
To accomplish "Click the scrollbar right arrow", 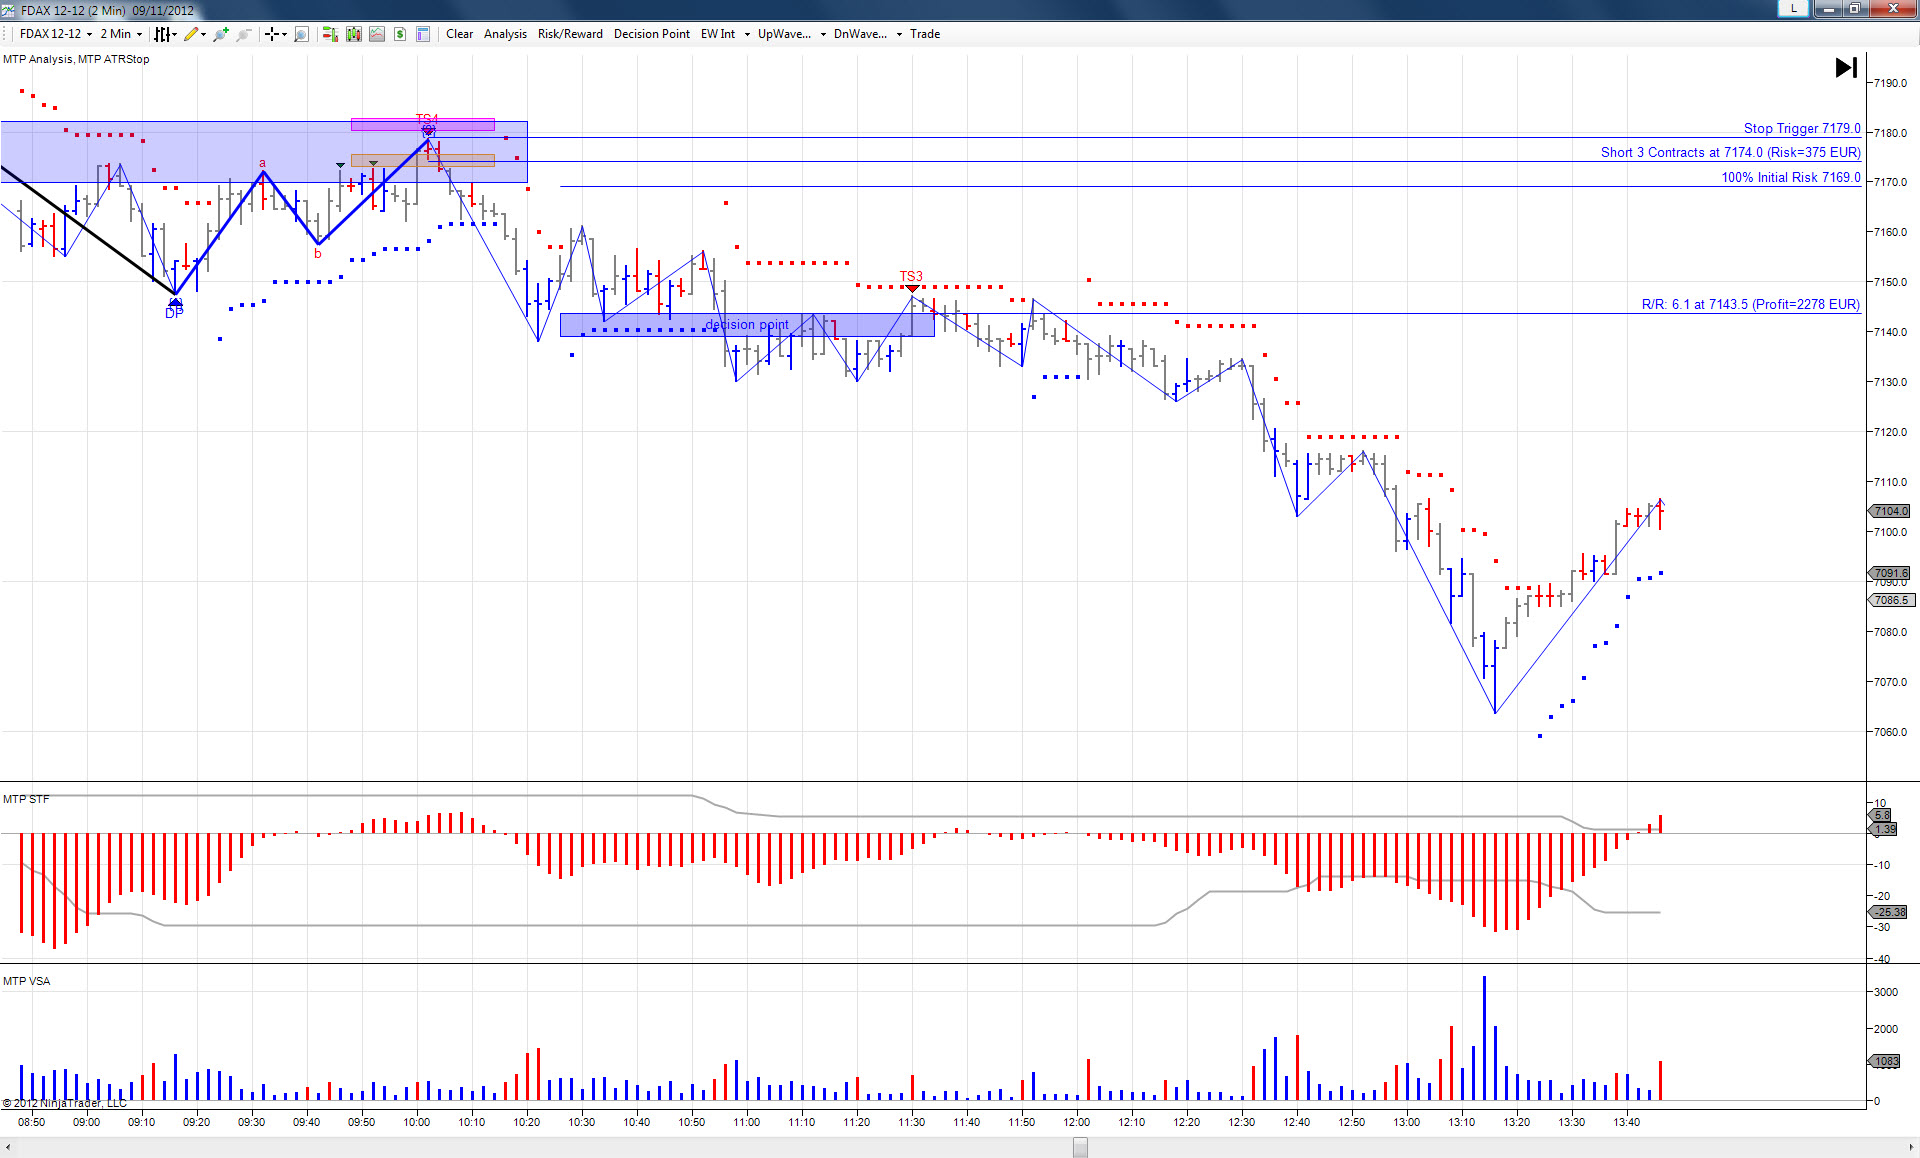I will [x=1910, y=1148].
